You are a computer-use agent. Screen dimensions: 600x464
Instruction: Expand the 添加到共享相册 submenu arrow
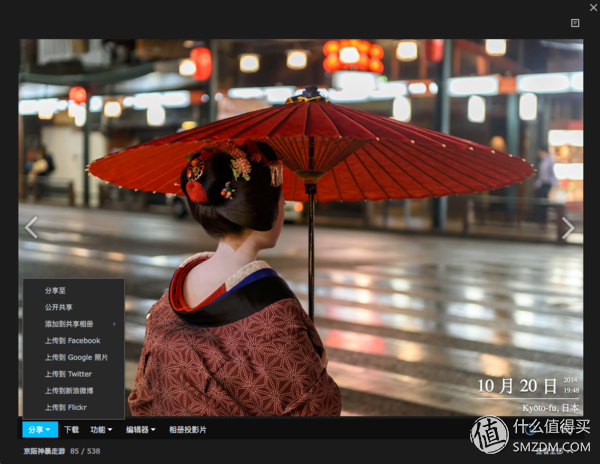pos(114,324)
